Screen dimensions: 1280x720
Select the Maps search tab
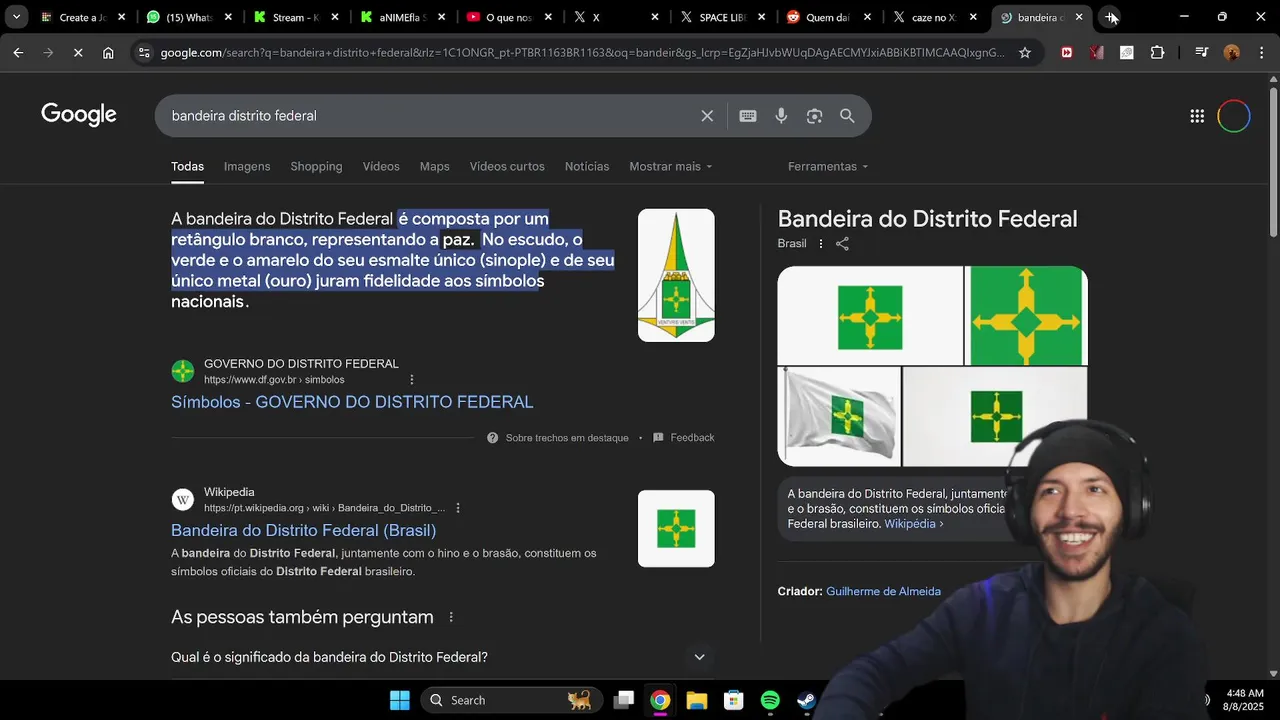tap(434, 166)
